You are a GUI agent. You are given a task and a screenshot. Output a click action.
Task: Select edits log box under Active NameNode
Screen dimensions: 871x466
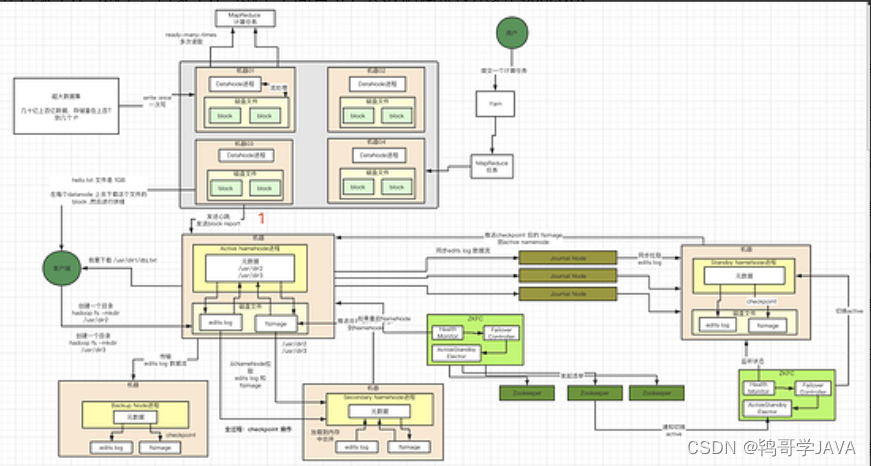(x=221, y=322)
